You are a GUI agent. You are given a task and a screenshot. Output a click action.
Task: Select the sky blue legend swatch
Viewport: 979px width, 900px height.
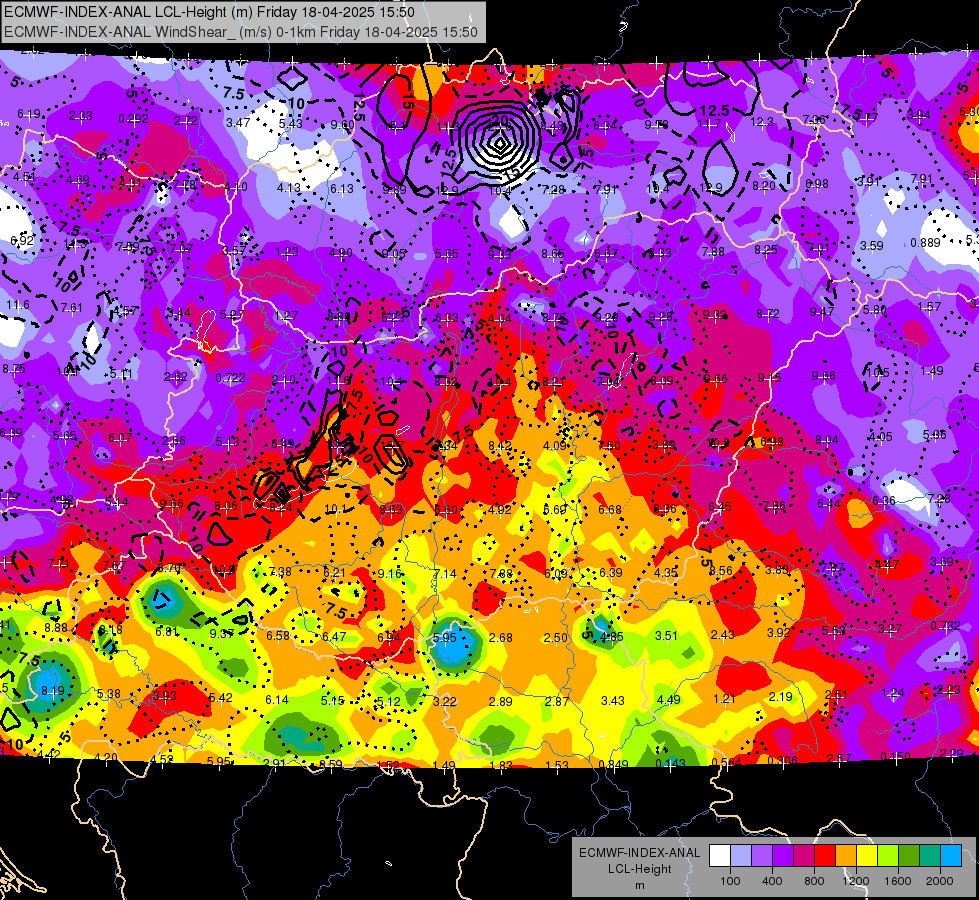[951, 856]
